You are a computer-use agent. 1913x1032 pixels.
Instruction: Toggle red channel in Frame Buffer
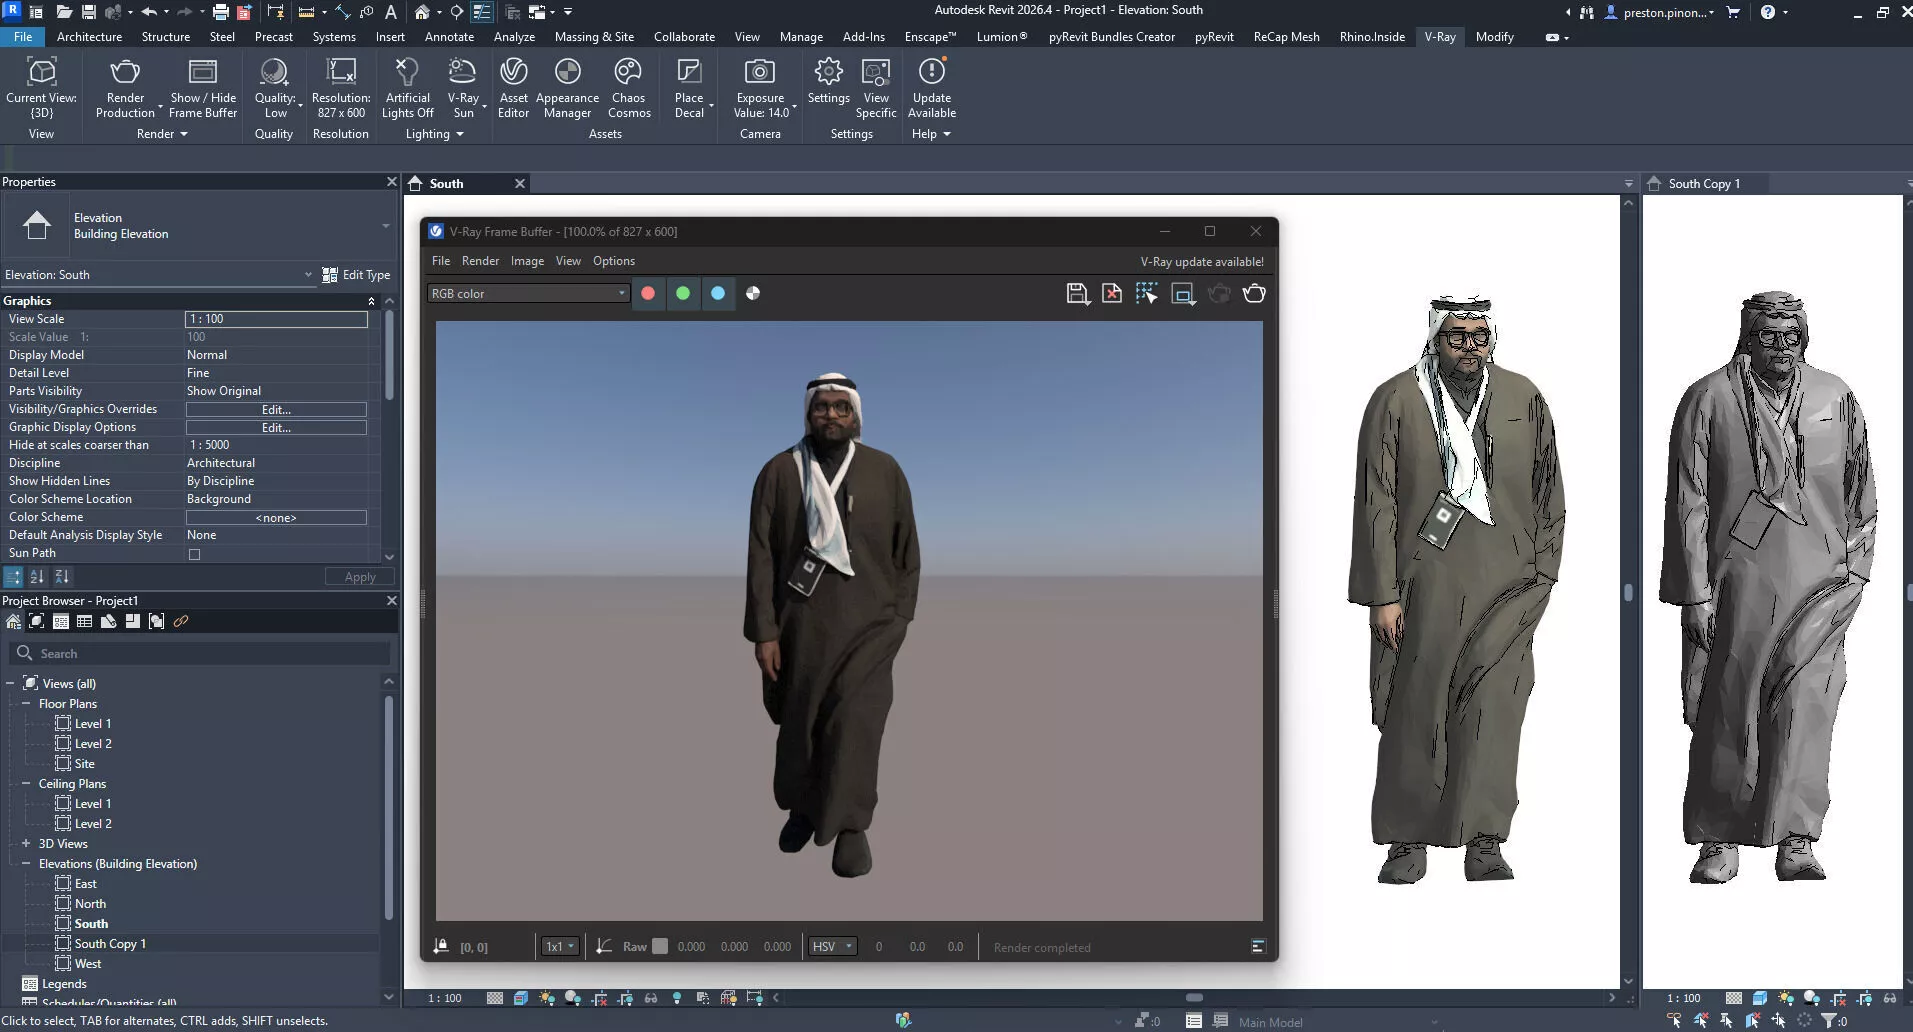click(x=648, y=293)
